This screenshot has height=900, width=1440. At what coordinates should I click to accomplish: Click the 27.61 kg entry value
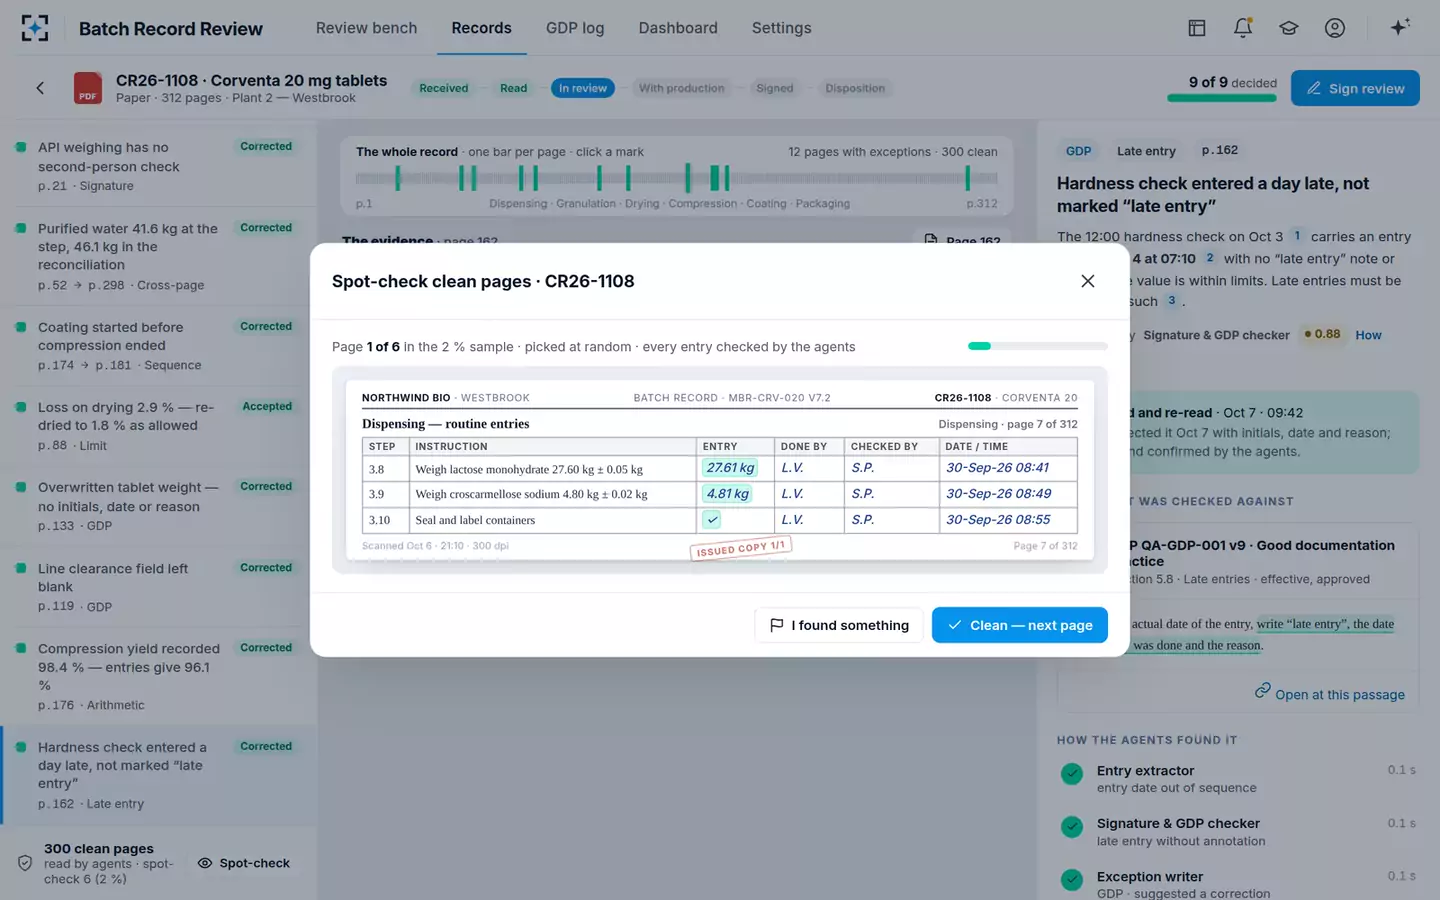coord(730,468)
